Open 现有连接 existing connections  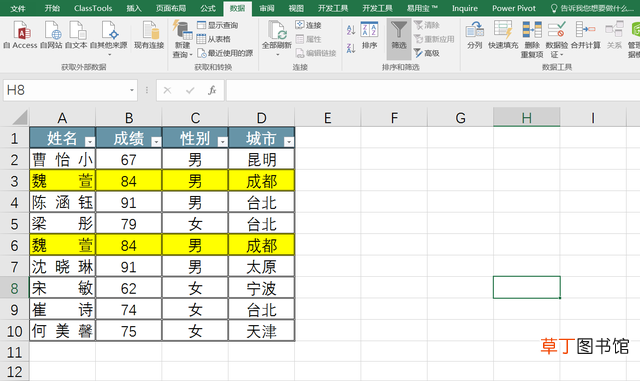(x=149, y=35)
